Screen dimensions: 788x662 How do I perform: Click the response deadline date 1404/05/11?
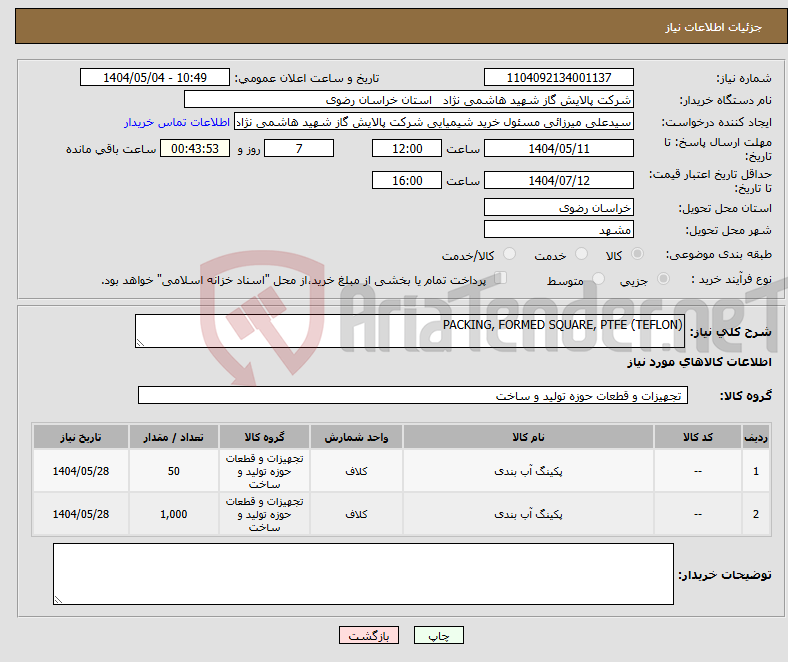(558, 148)
